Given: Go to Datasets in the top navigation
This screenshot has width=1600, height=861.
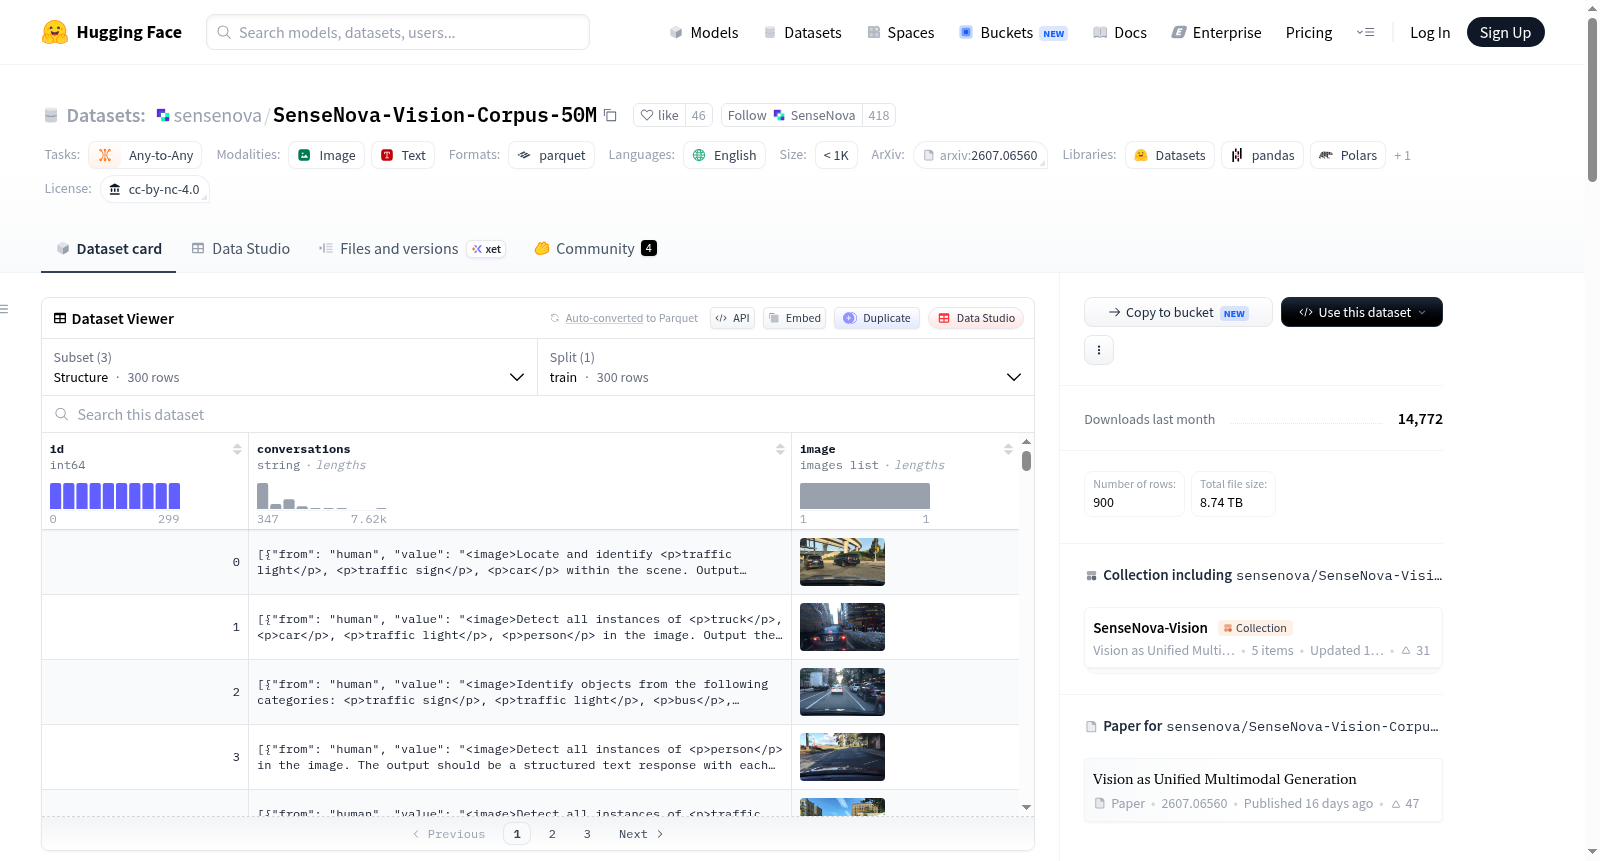Looking at the screenshot, I should pos(803,32).
